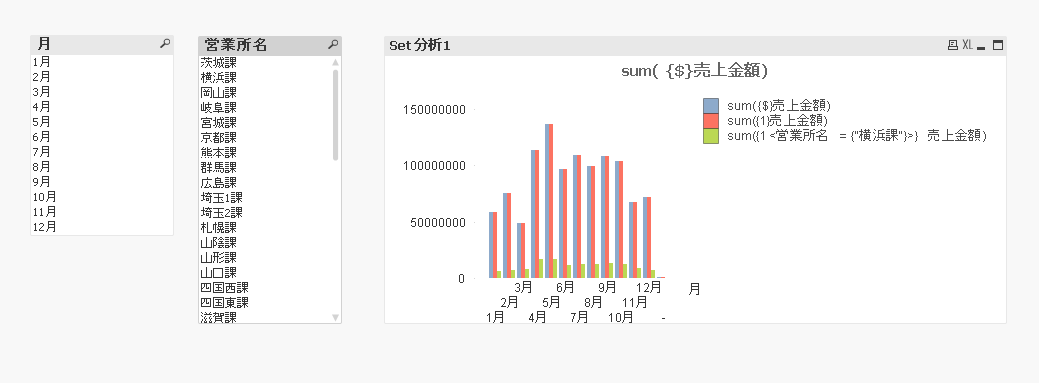Click the Set 分析1 chart caption bar

(x=695, y=45)
